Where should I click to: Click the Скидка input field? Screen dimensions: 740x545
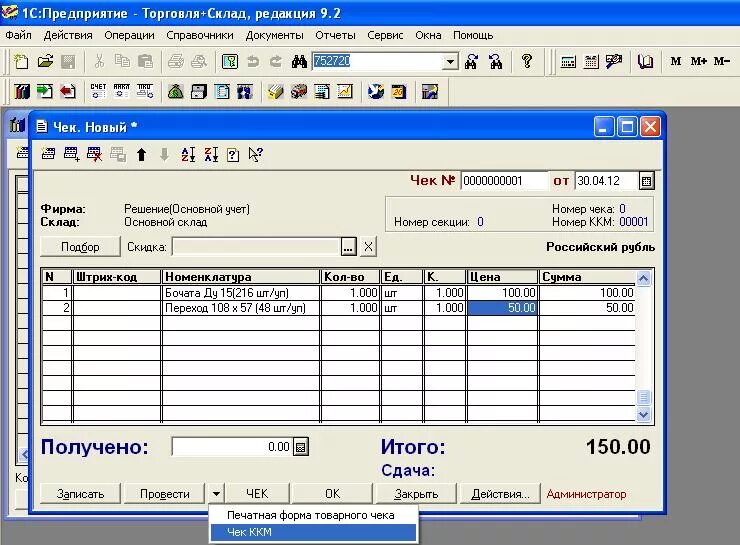tap(256, 247)
